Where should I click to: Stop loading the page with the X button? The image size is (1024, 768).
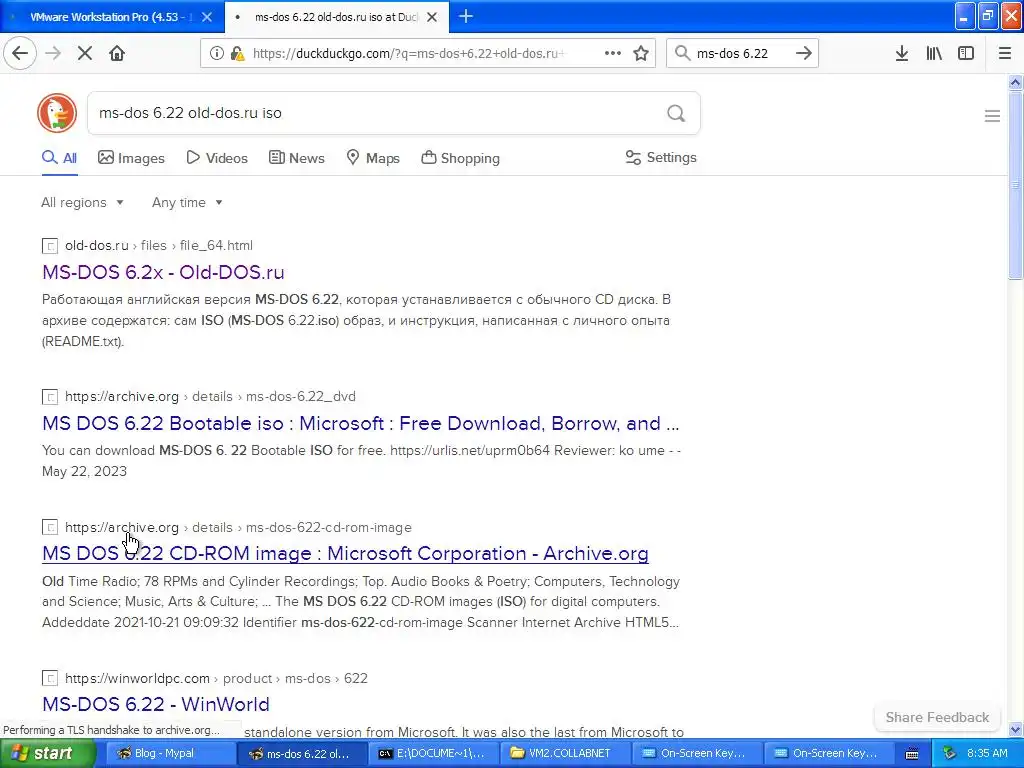coord(85,54)
